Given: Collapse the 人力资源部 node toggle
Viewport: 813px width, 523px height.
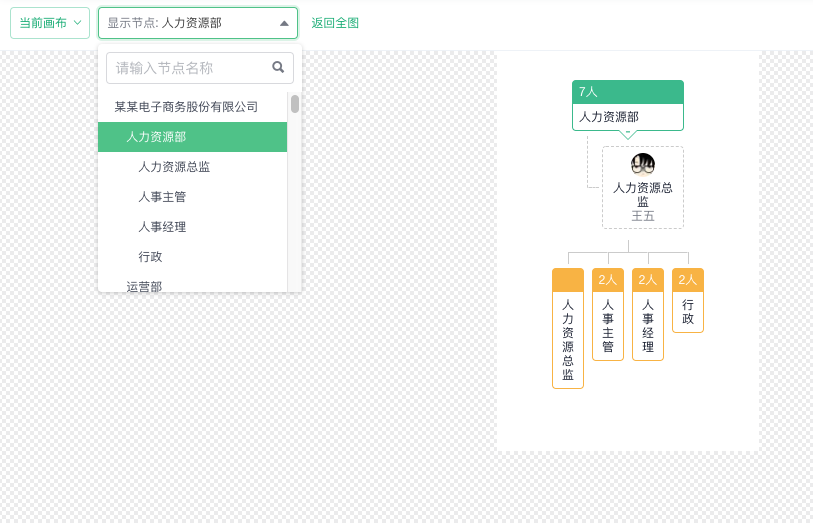Looking at the screenshot, I should 628,134.
